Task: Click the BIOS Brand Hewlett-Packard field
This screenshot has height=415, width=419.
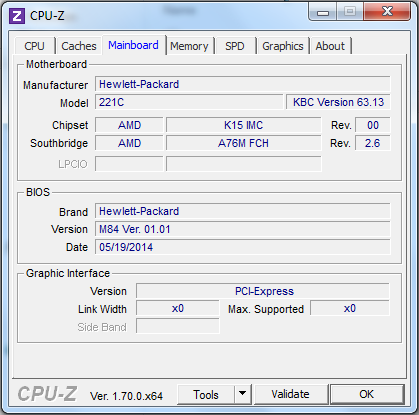Action: pos(243,211)
